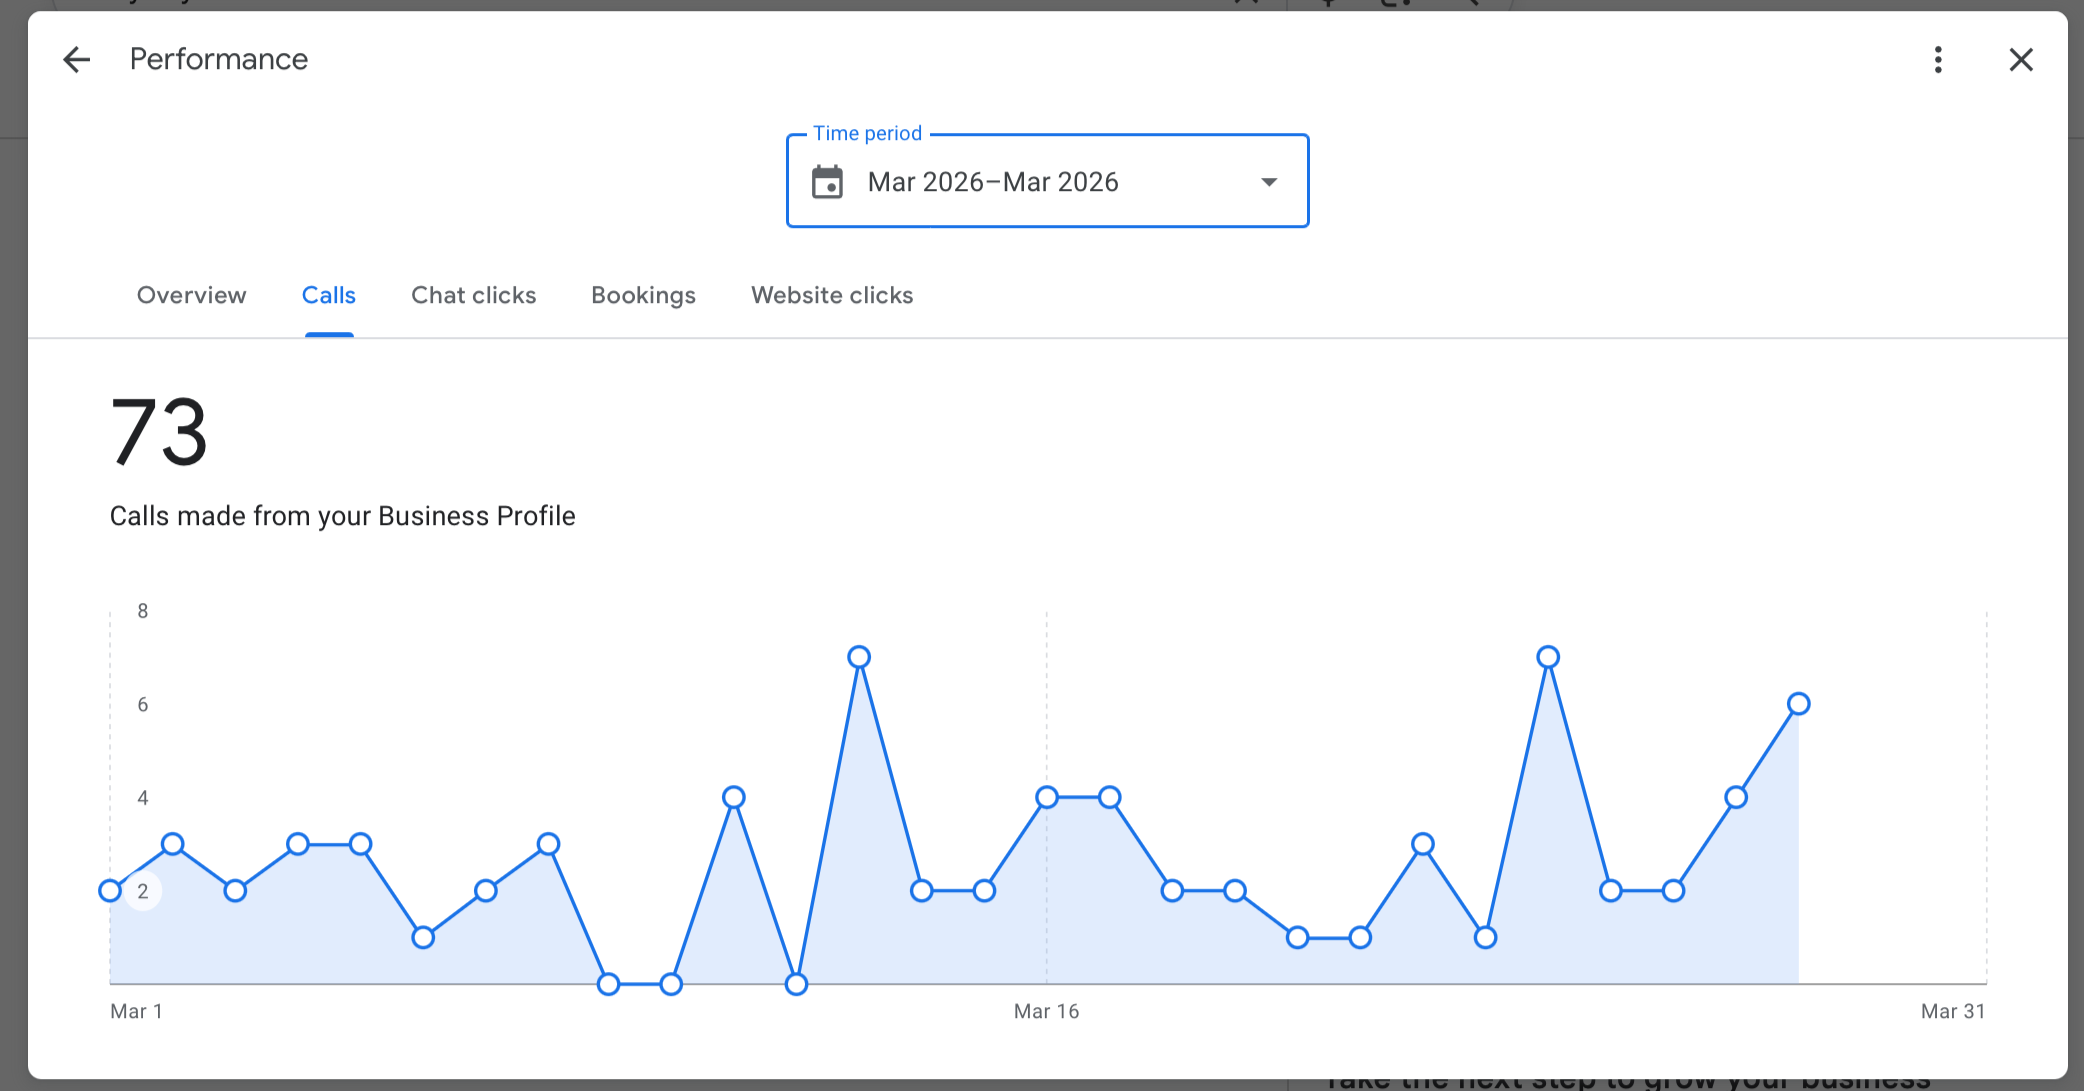Switch to the Overview tab

click(191, 295)
